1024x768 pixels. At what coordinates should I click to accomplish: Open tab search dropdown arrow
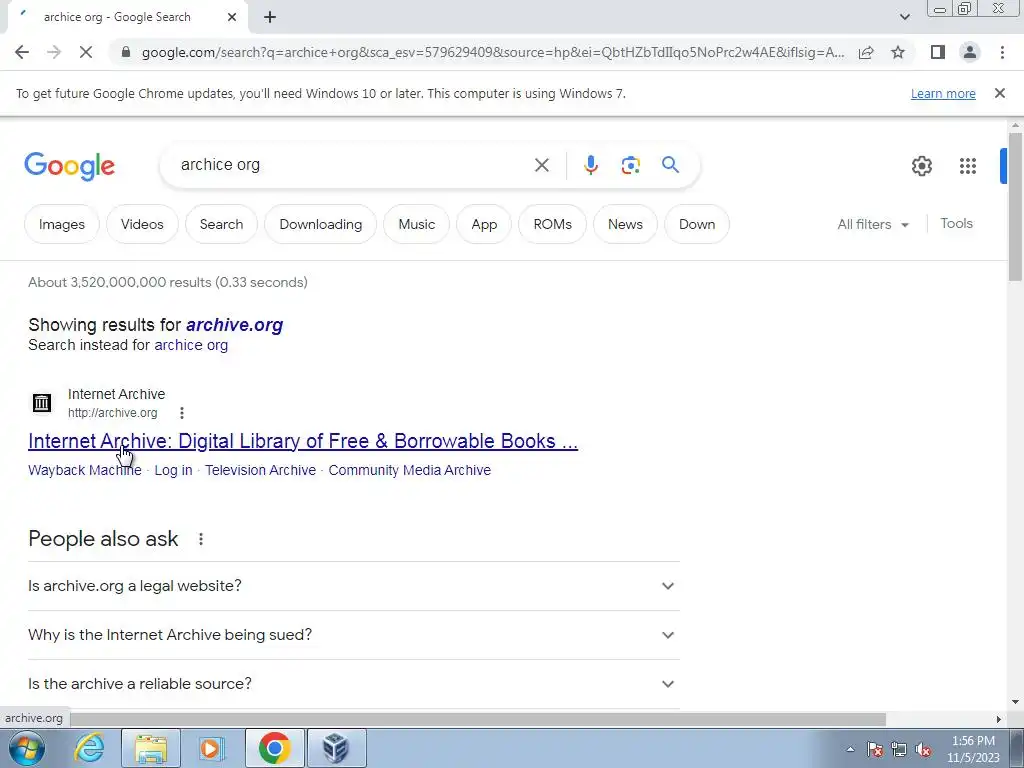click(x=904, y=17)
